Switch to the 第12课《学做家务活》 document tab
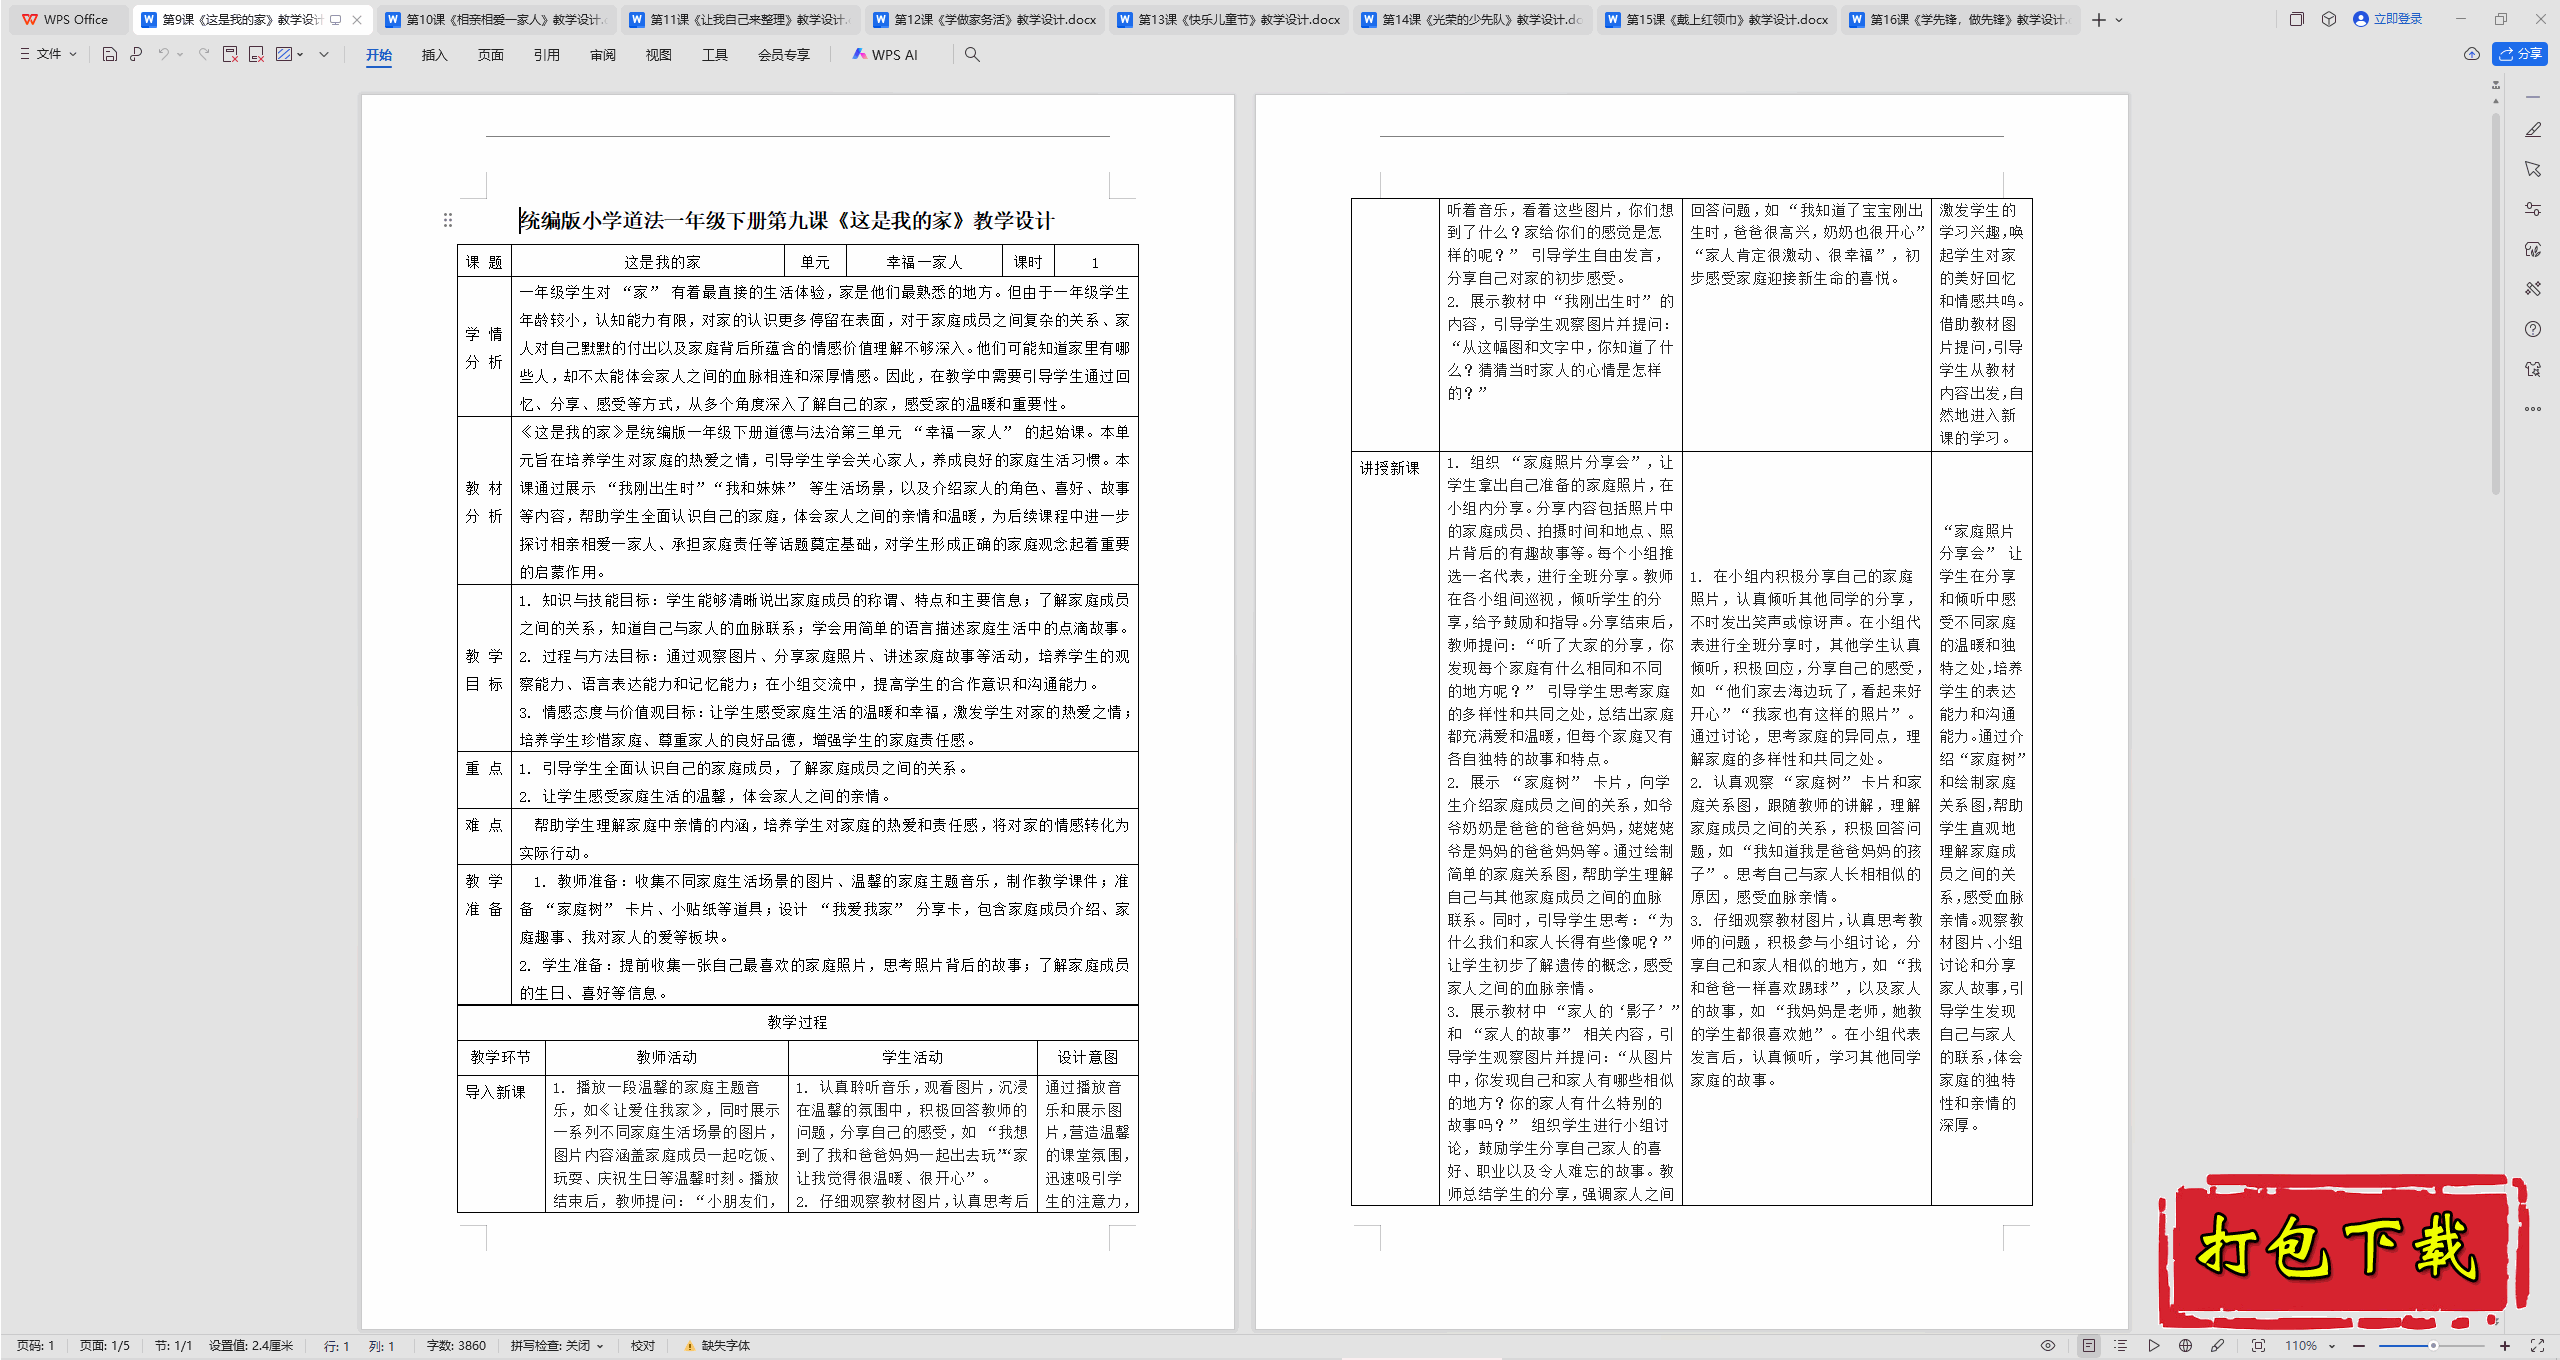 click(x=984, y=20)
